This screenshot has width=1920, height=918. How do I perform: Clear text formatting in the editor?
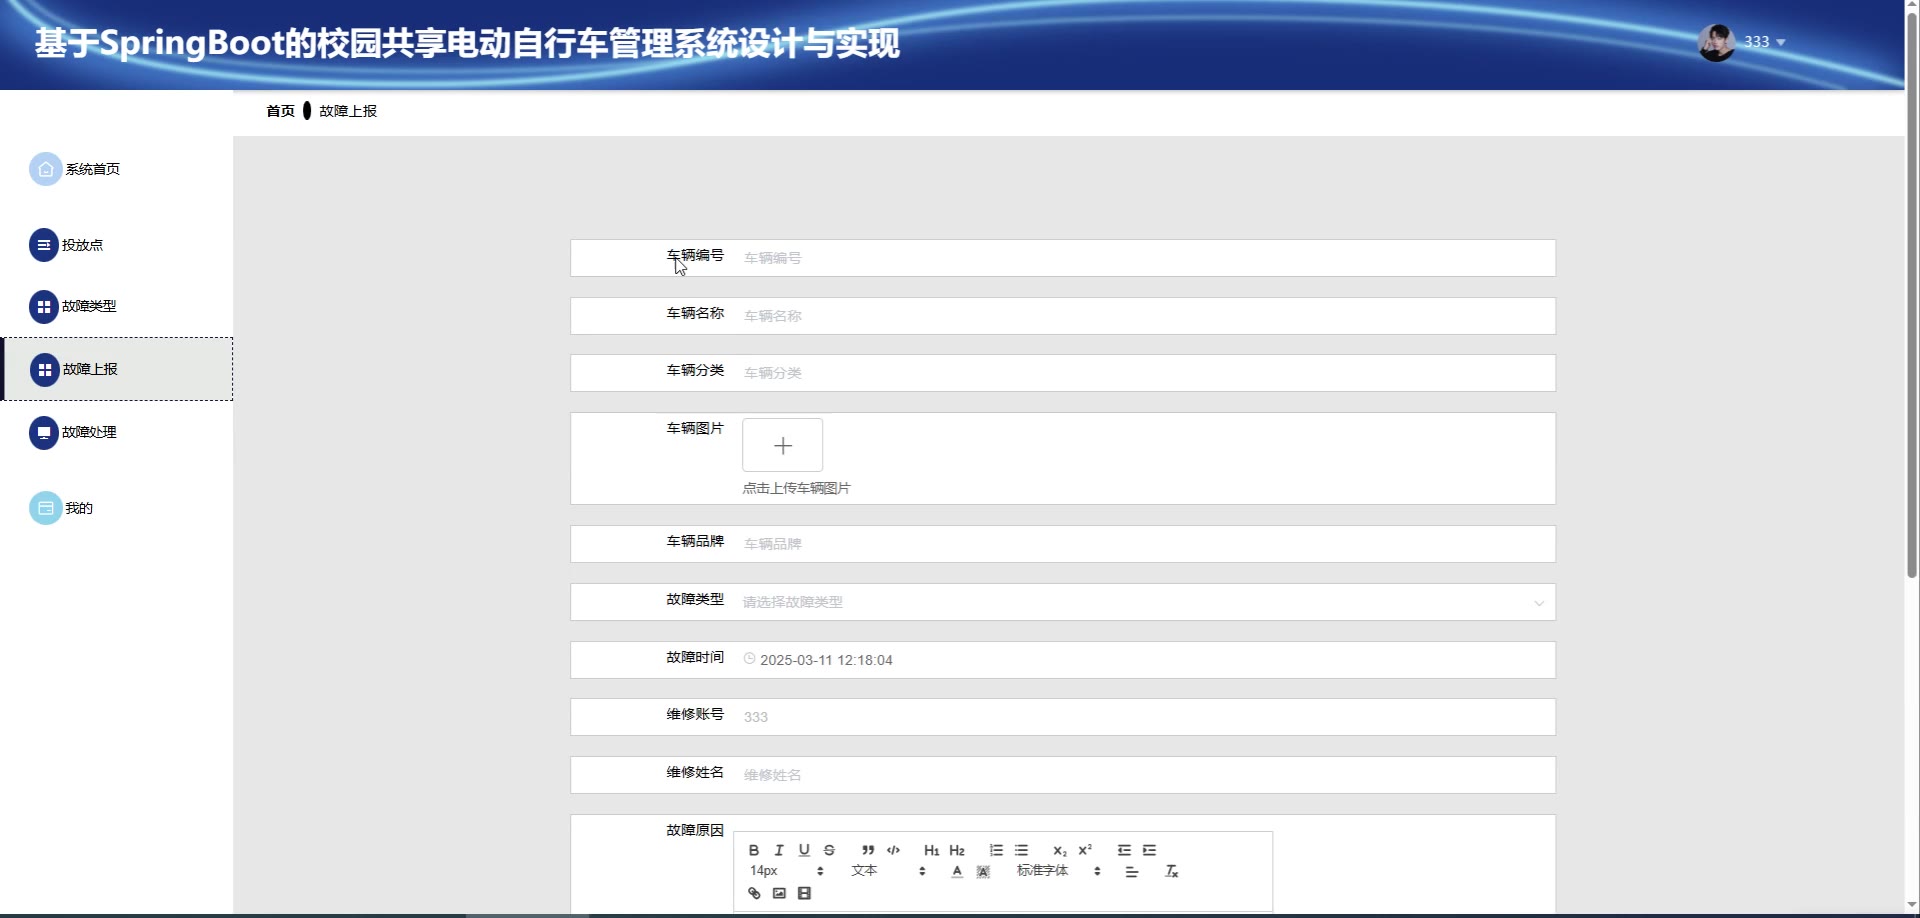(1171, 872)
